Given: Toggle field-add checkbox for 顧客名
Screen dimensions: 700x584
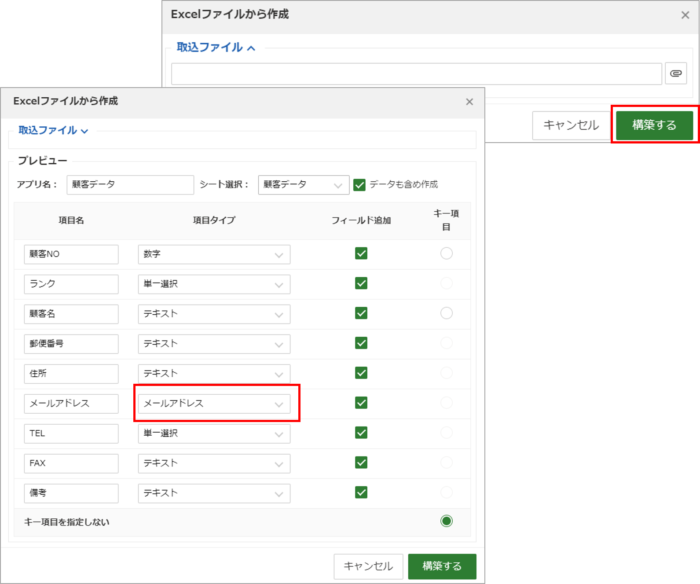Looking at the screenshot, I should tap(361, 313).
